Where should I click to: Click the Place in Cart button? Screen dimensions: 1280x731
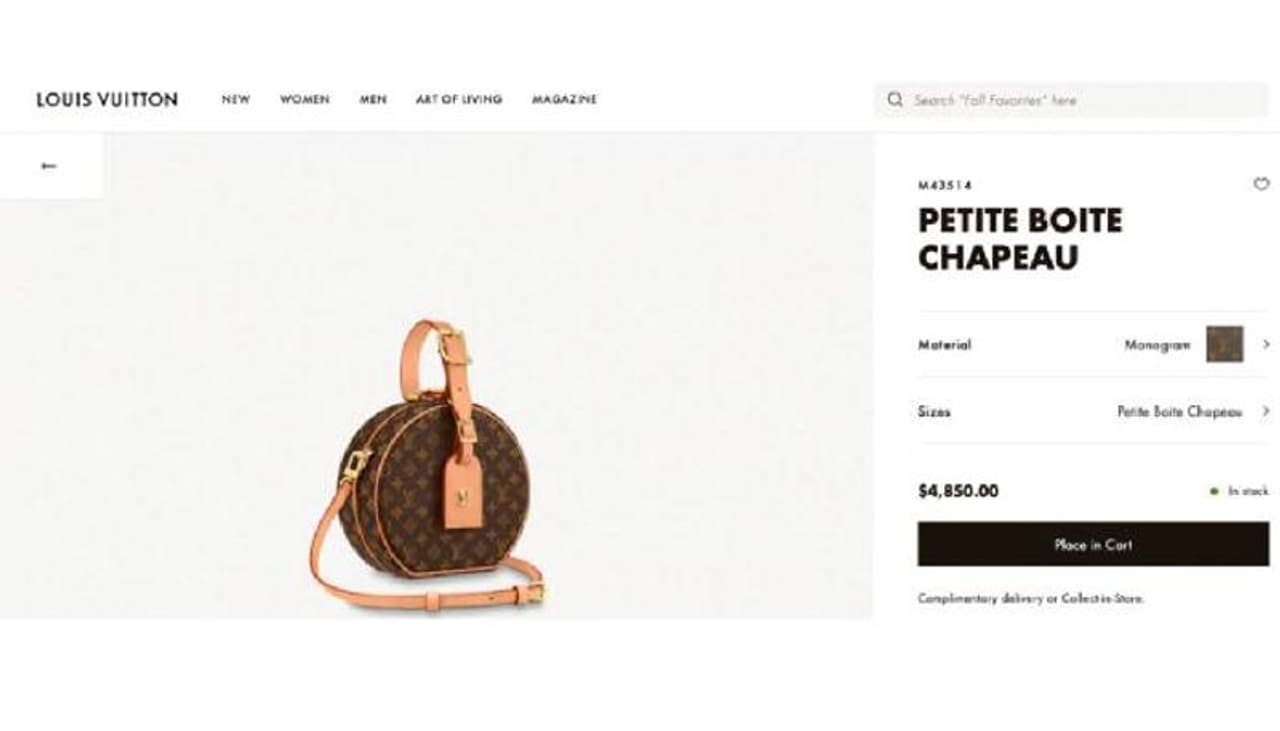(1094, 544)
